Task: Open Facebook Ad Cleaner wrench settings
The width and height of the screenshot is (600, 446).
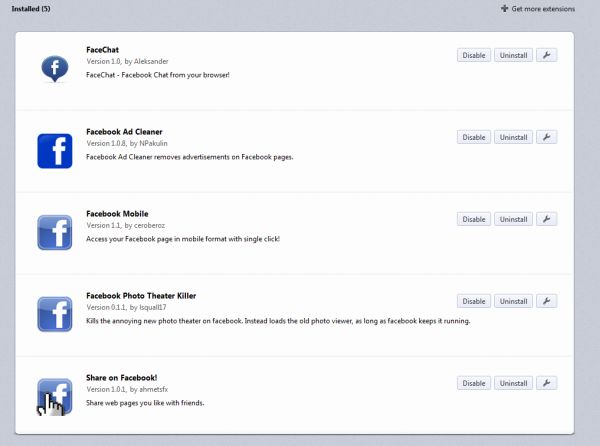Action: coord(546,137)
